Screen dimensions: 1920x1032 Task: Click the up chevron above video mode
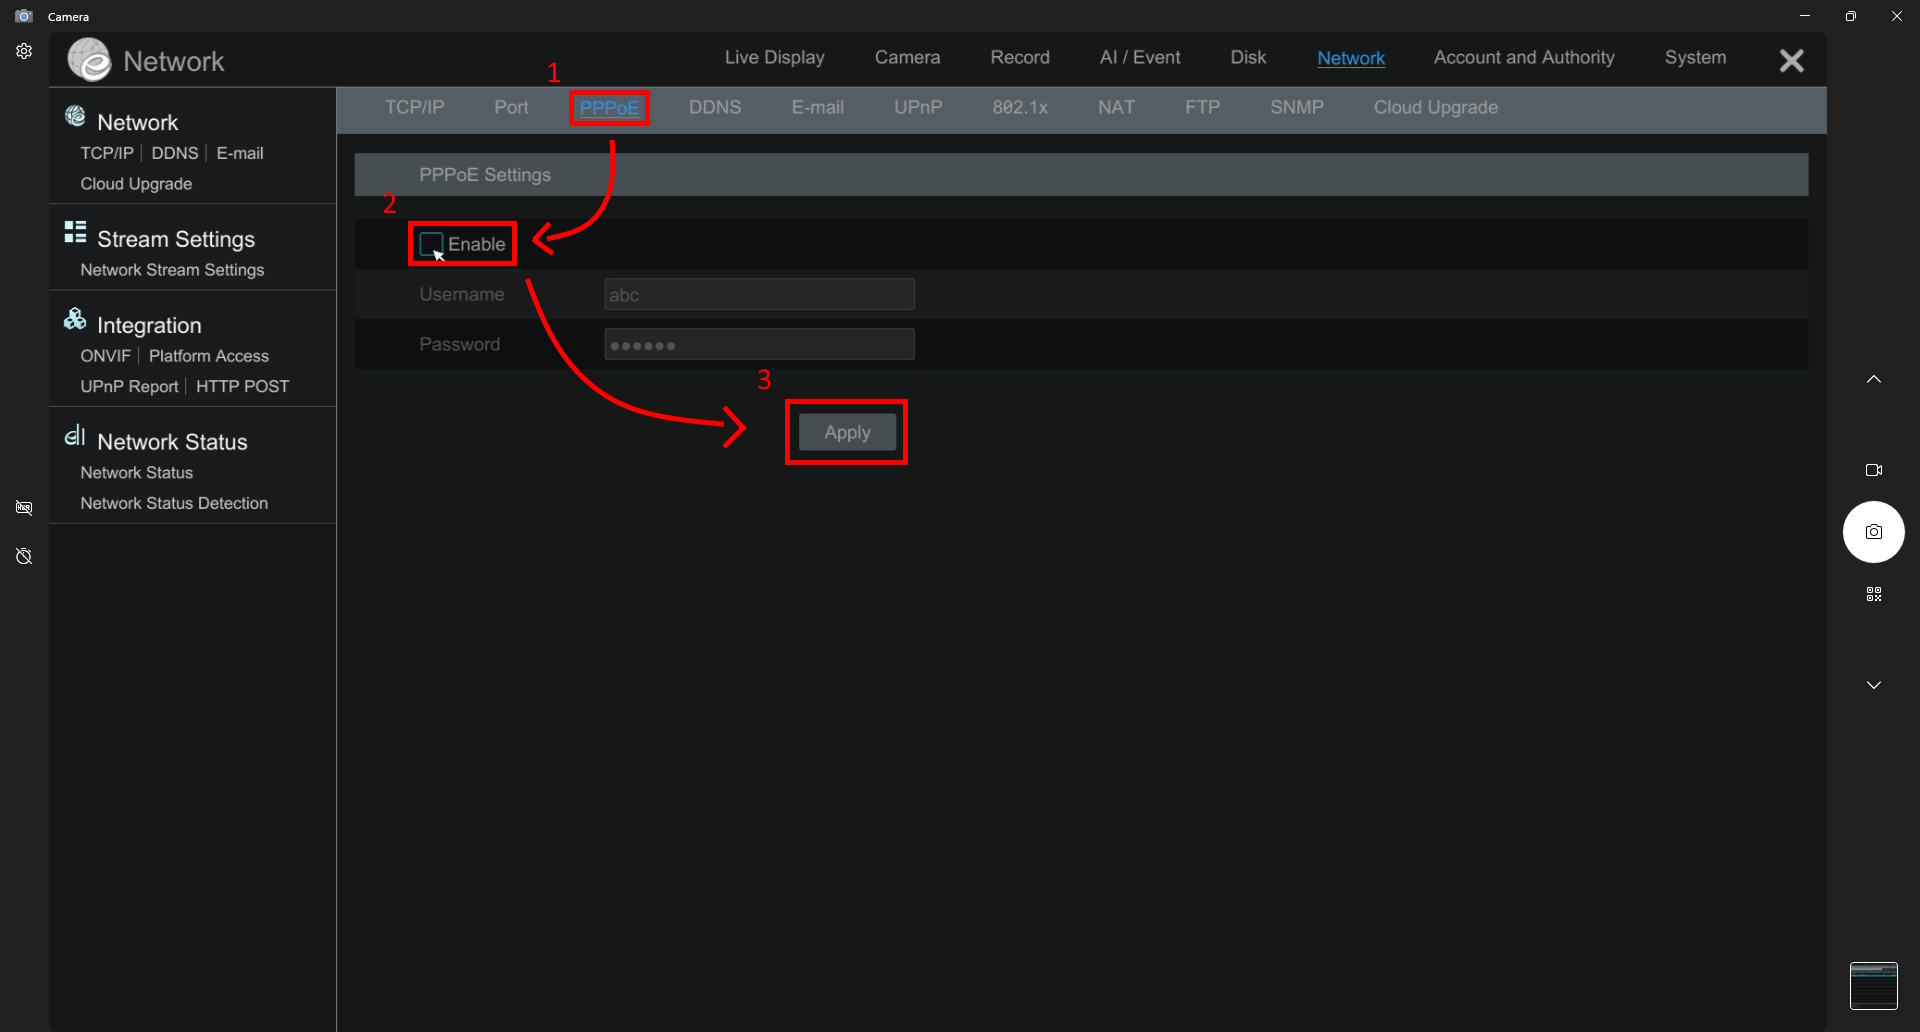pos(1873,379)
